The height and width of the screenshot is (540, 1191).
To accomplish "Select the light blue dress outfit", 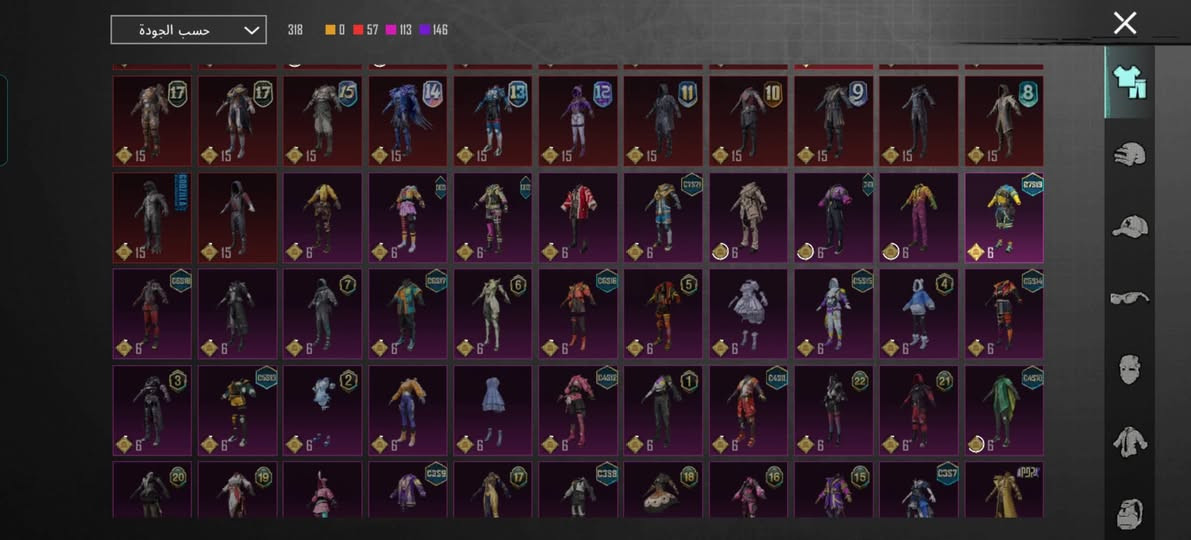I will (x=493, y=410).
